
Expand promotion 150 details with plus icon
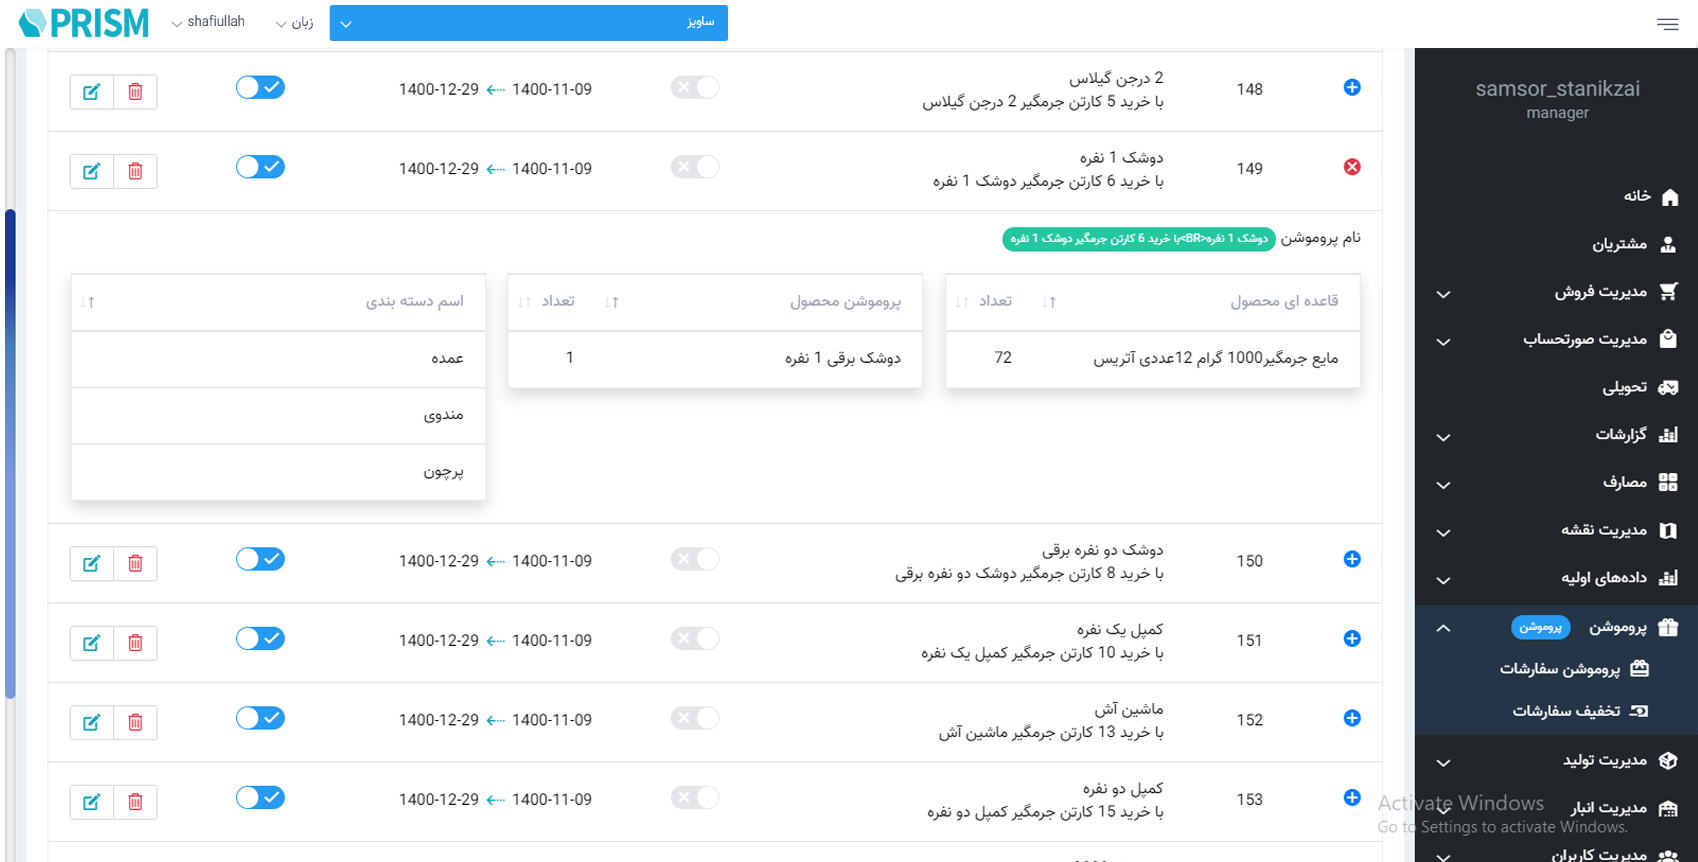coord(1351,559)
